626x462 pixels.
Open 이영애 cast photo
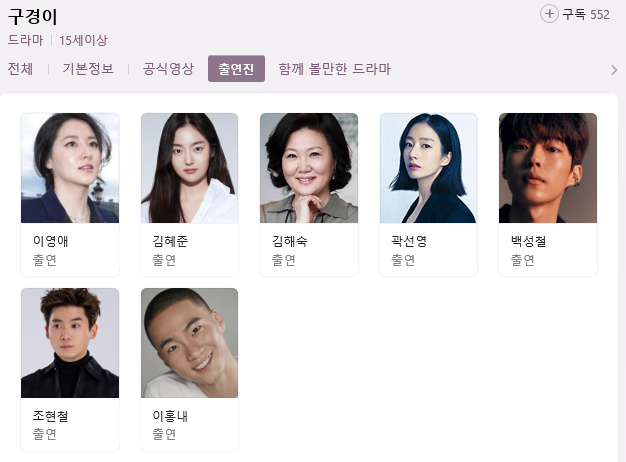pyautogui.click(x=70, y=168)
